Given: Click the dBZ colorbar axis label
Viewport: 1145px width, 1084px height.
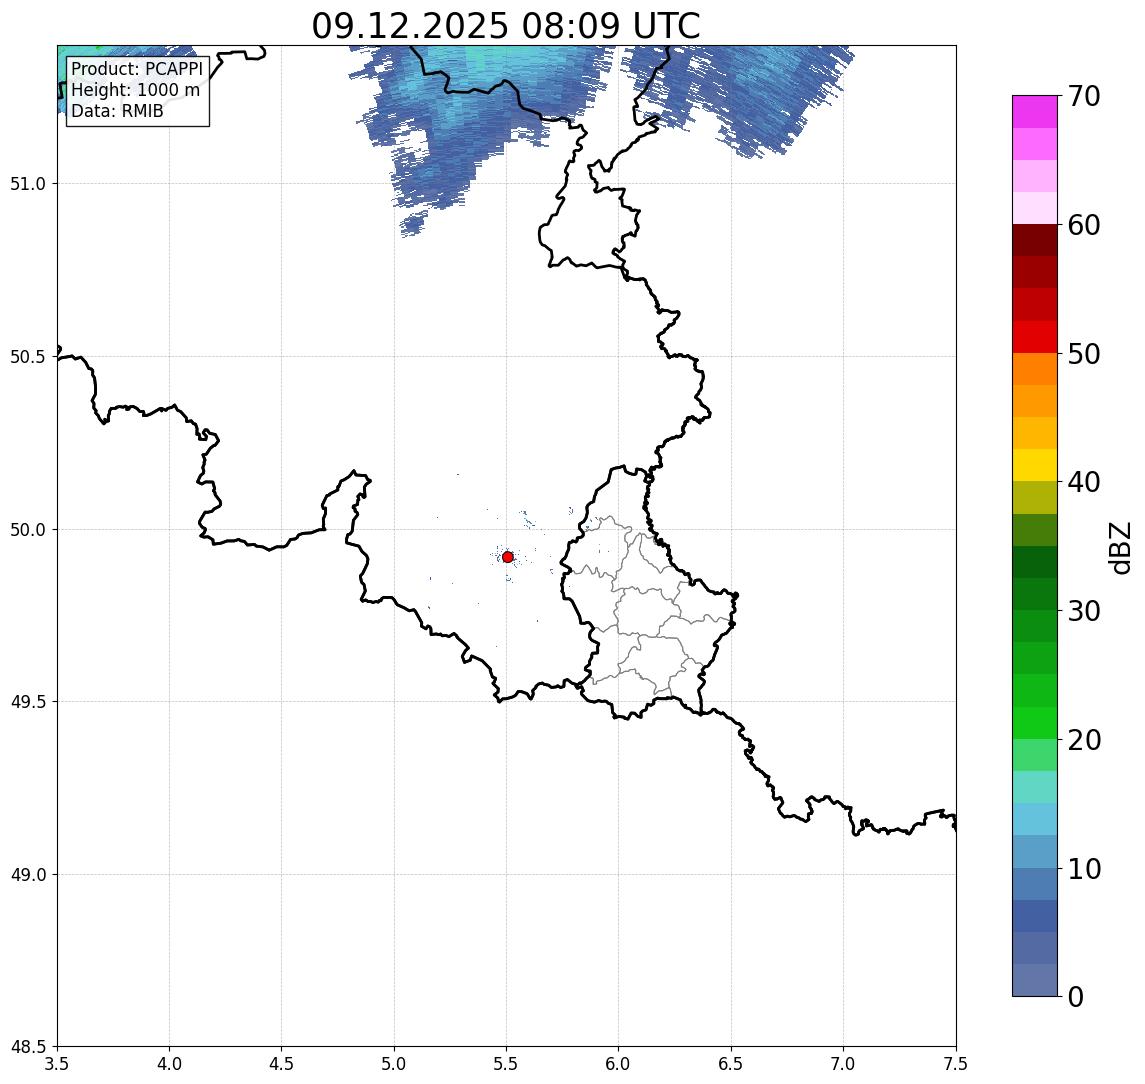Looking at the screenshot, I should [x=1120, y=548].
